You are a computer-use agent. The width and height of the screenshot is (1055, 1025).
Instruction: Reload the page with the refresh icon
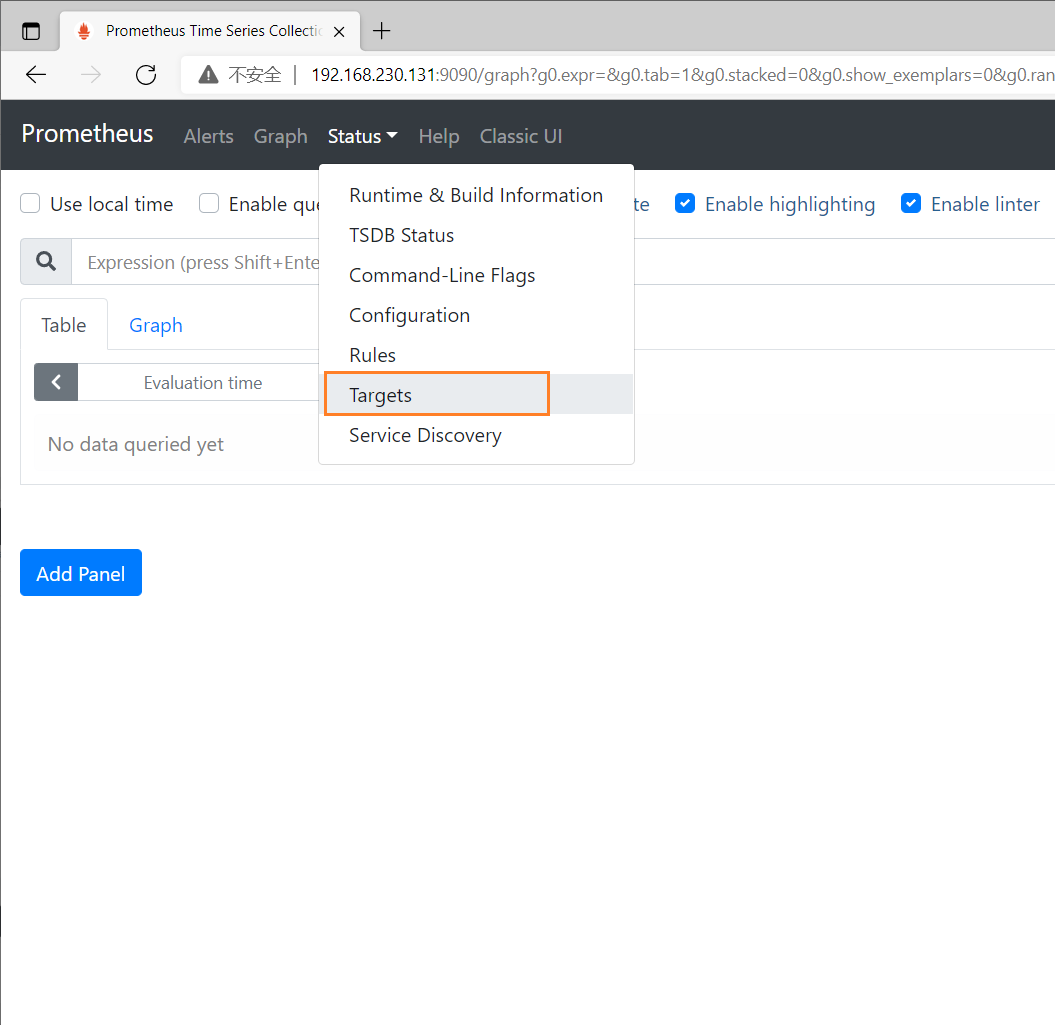point(146,75)
